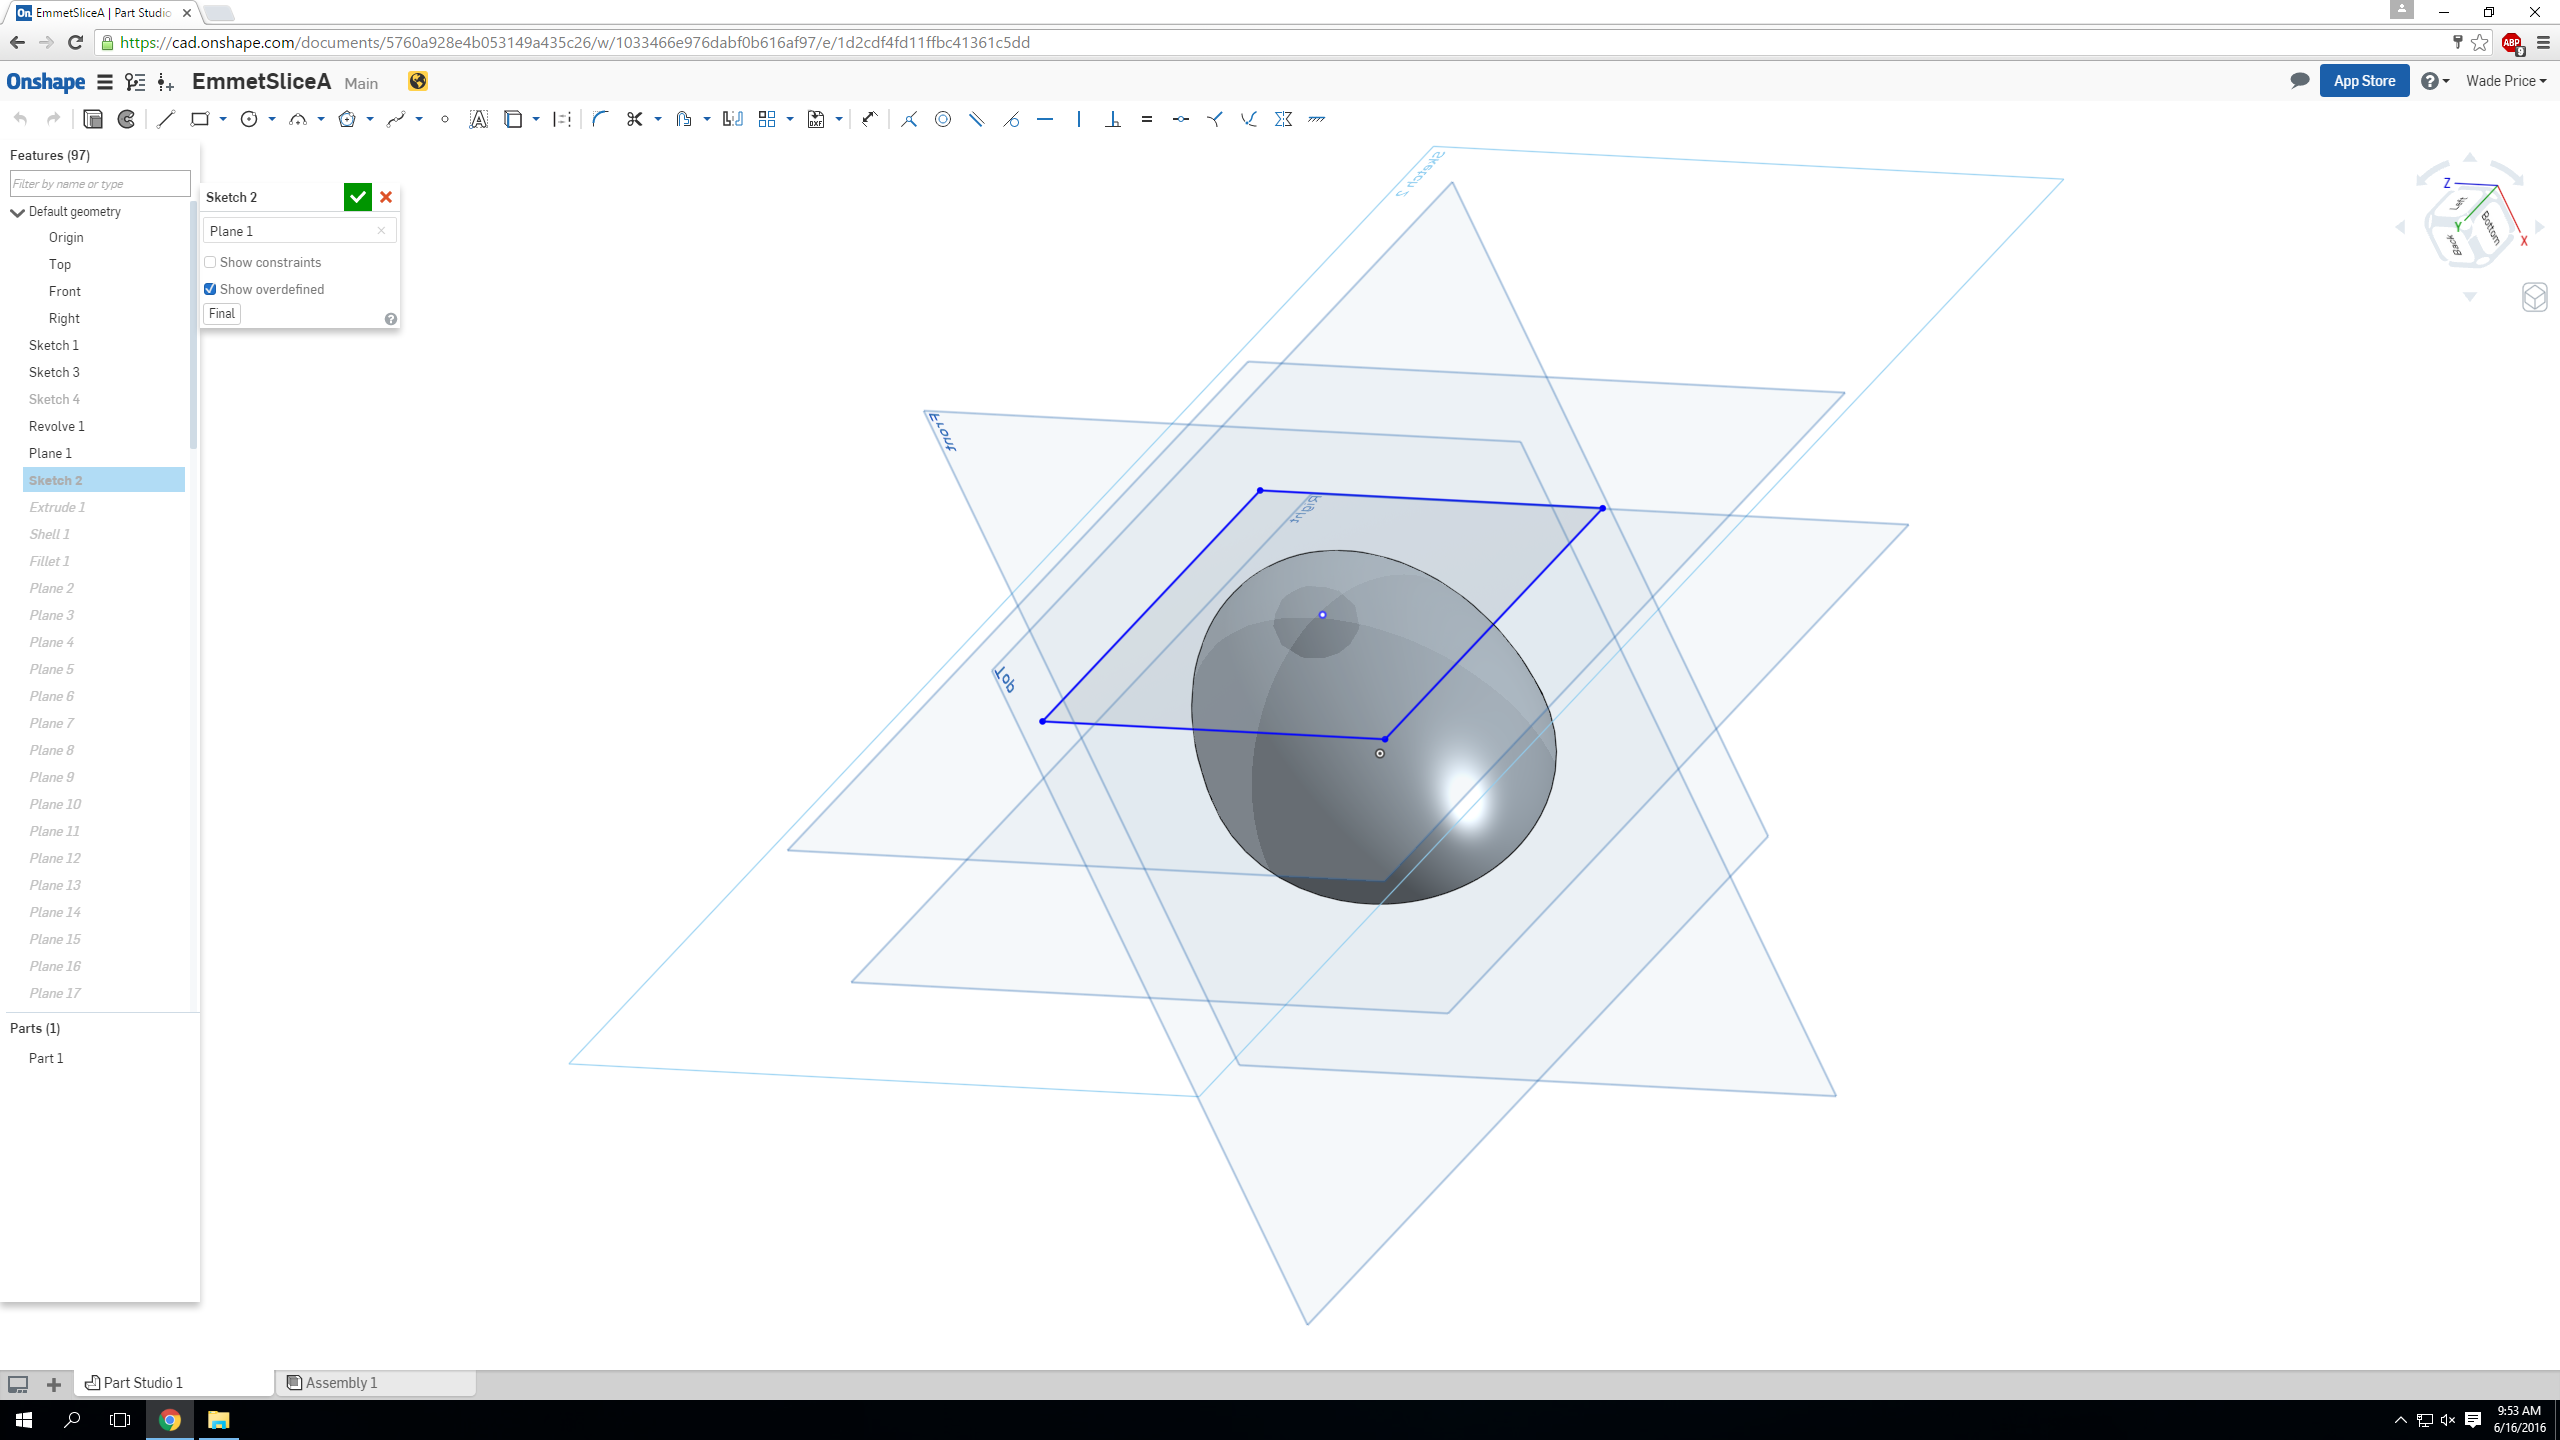Image resolution: width=2560 pixels, height=1440 pixels.
Task: Open rectangle tool dropdown arrow
Action: (x=223, y=119)
